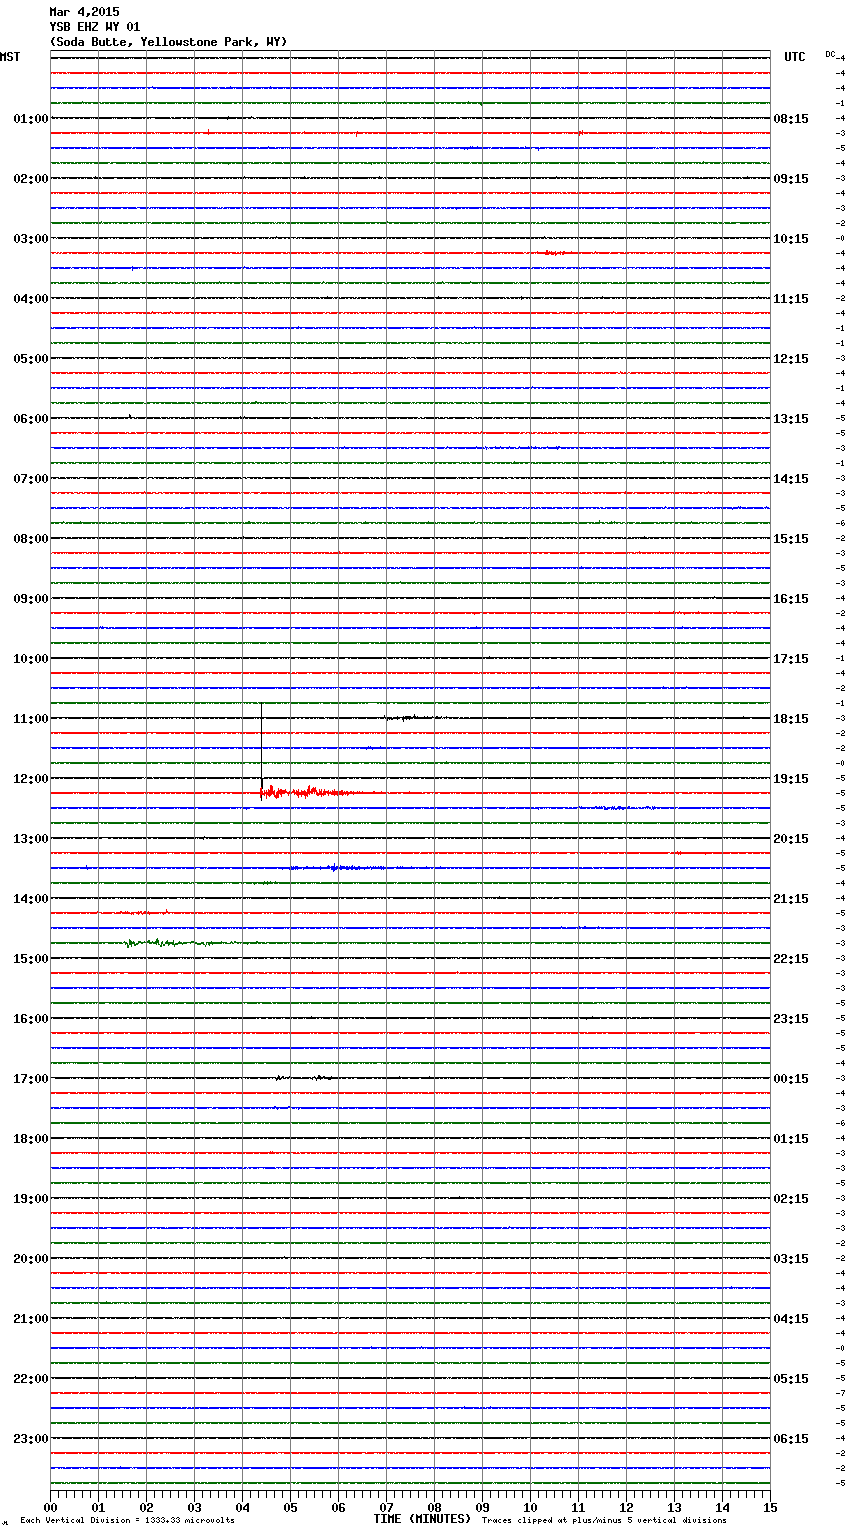Click the black wiggle on 11:00 trace near minute 07
The height and width of the screenshot is (1534, 850).
408,717
